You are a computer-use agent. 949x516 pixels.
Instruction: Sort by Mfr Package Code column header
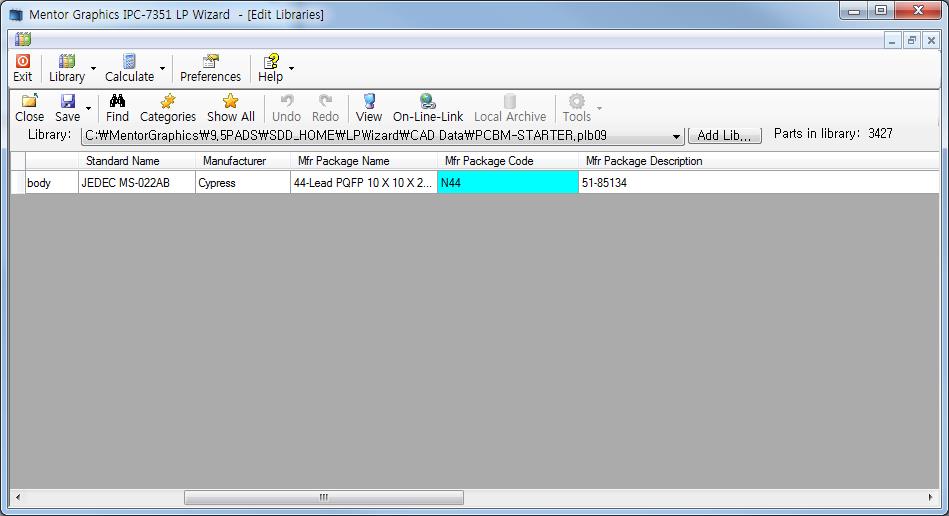pos(508,161)
